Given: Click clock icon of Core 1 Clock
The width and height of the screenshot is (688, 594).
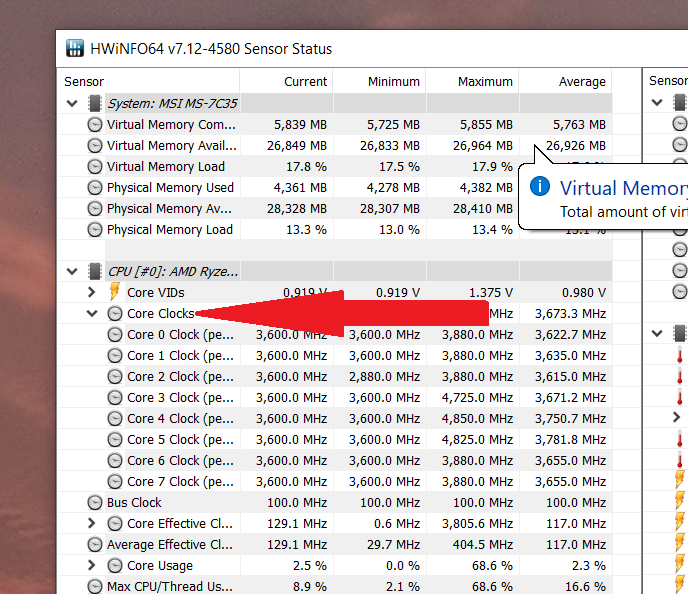Looking at the screenshot, I should click(115, 355).
